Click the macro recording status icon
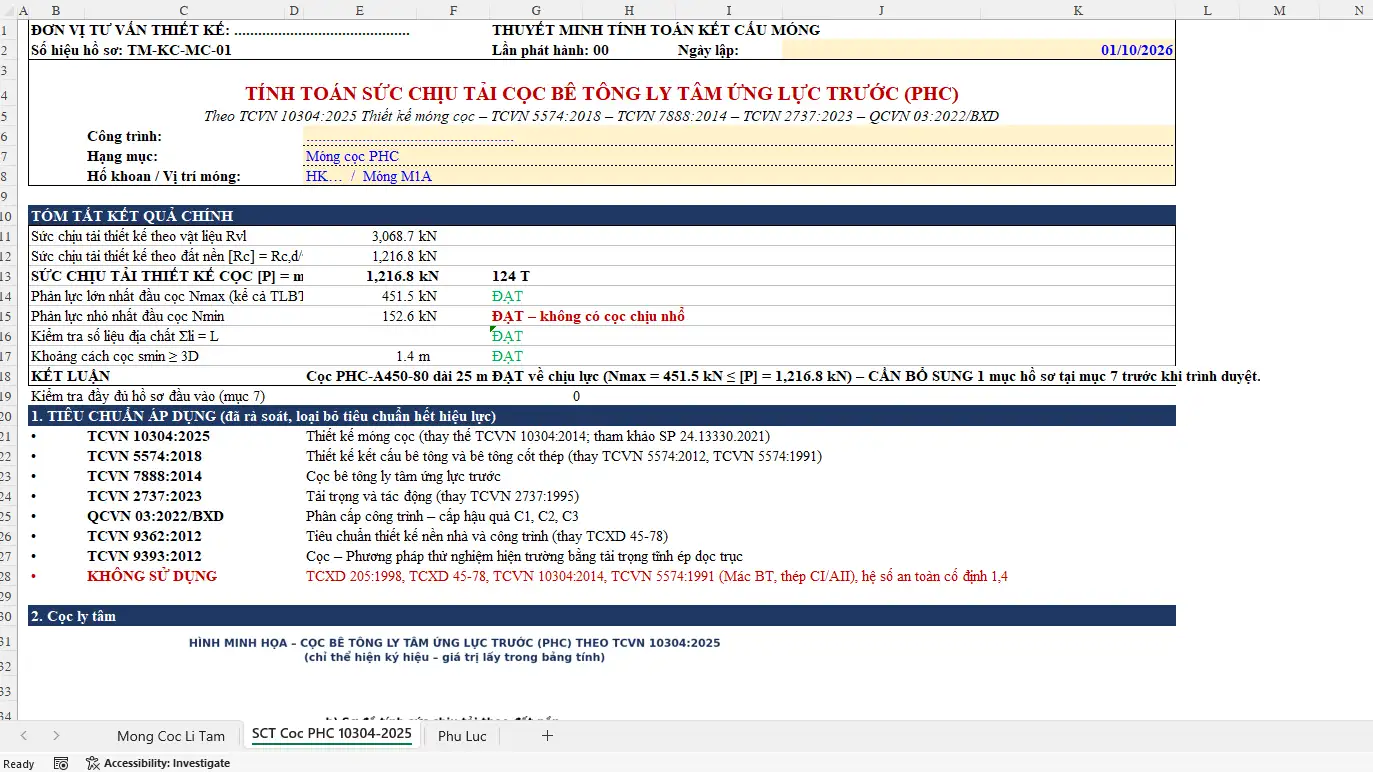Viewport: 1373px width, 772px height. pos(61,763)
